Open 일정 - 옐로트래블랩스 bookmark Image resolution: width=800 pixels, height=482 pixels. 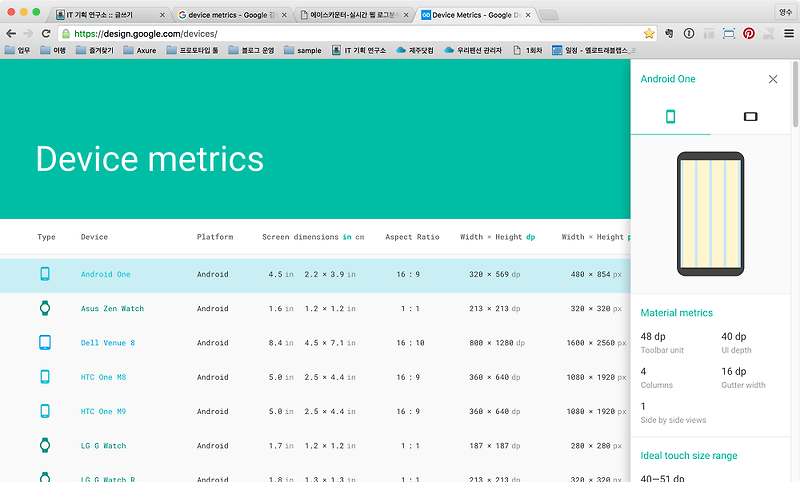pos(594,50)
